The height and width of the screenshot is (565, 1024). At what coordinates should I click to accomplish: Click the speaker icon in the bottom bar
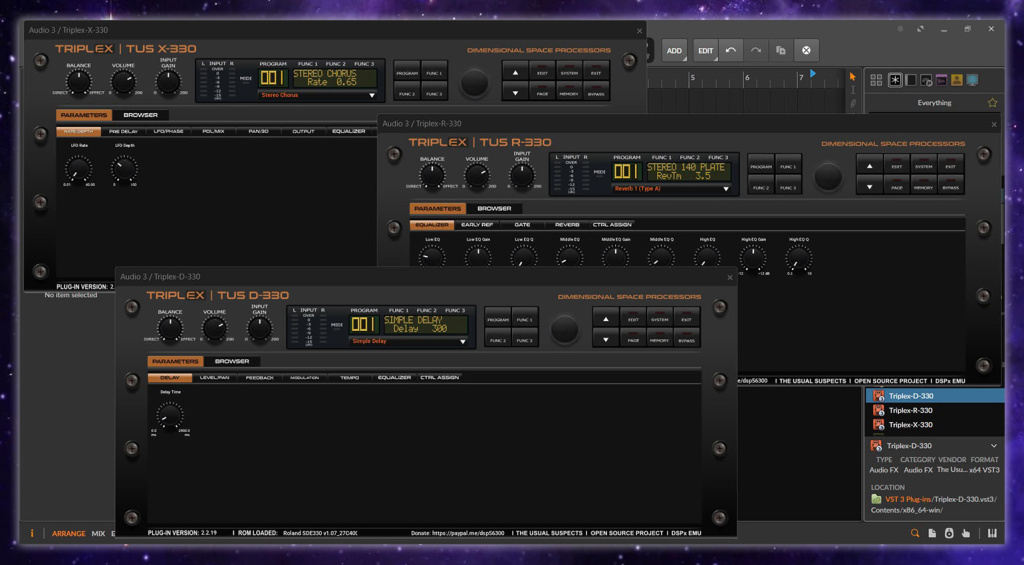[949, 533]
